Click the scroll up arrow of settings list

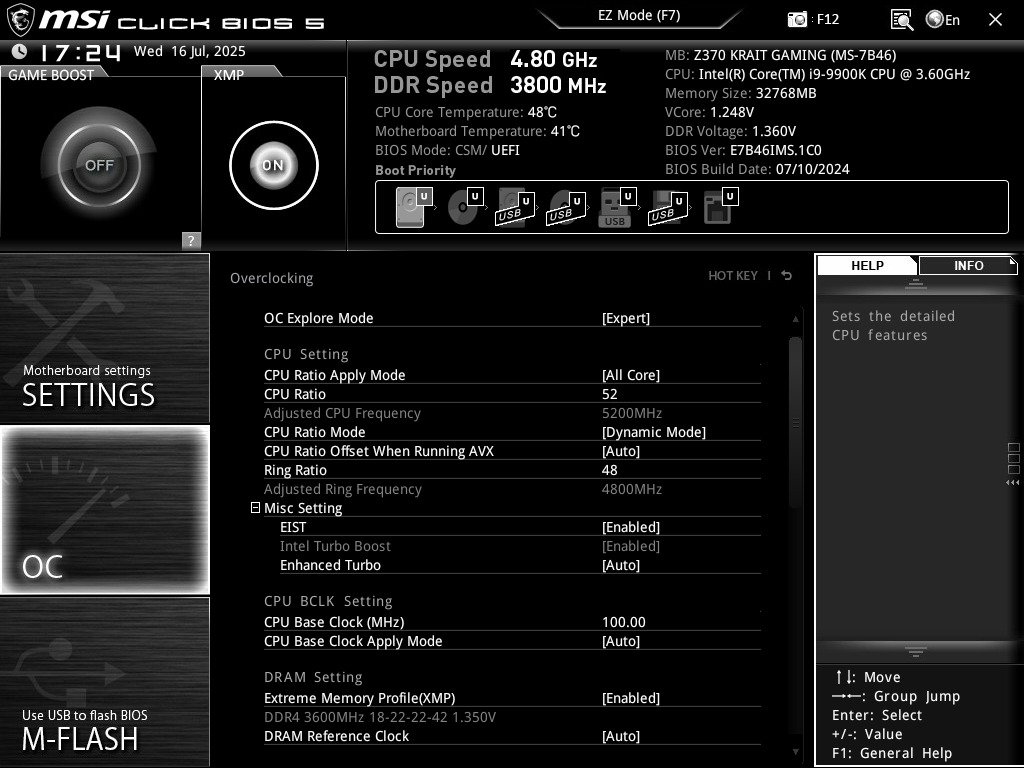tap(795, 319)
